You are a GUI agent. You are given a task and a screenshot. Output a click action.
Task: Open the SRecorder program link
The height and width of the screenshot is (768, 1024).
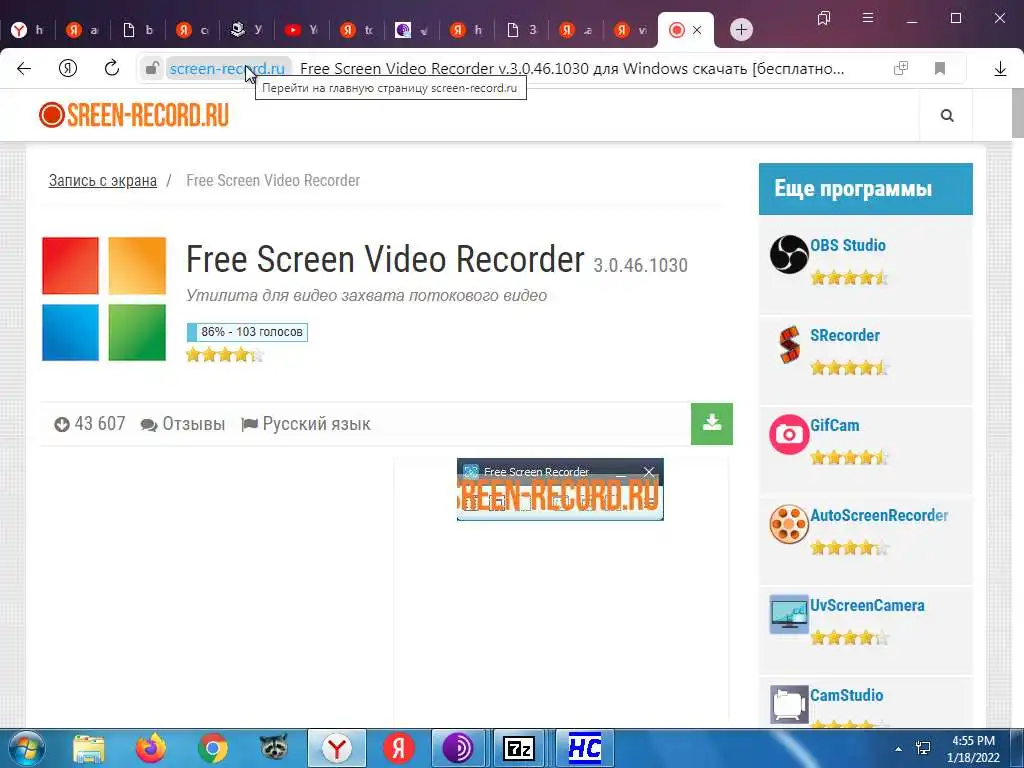844,335
